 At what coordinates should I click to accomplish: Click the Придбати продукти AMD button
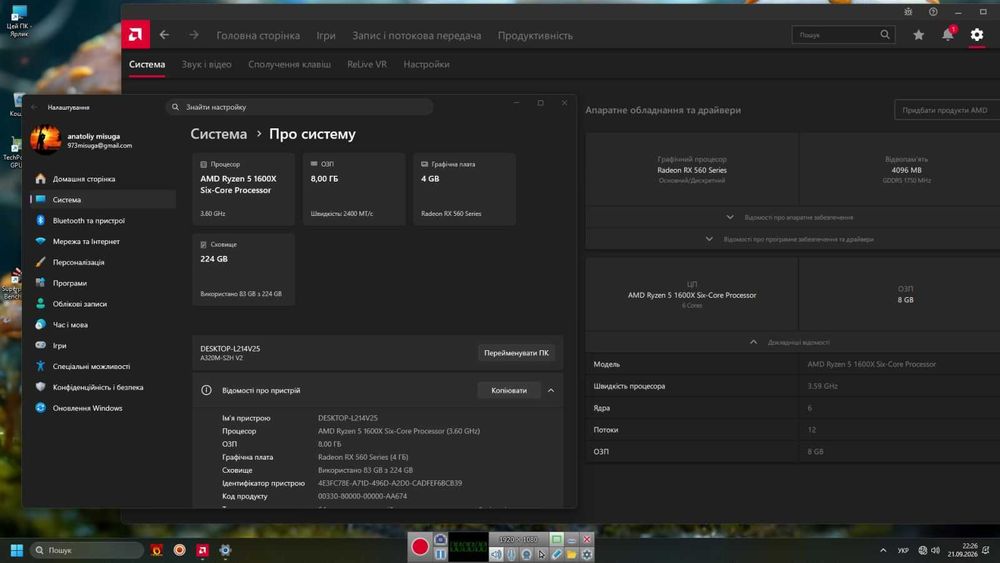[x=946, y=110]
